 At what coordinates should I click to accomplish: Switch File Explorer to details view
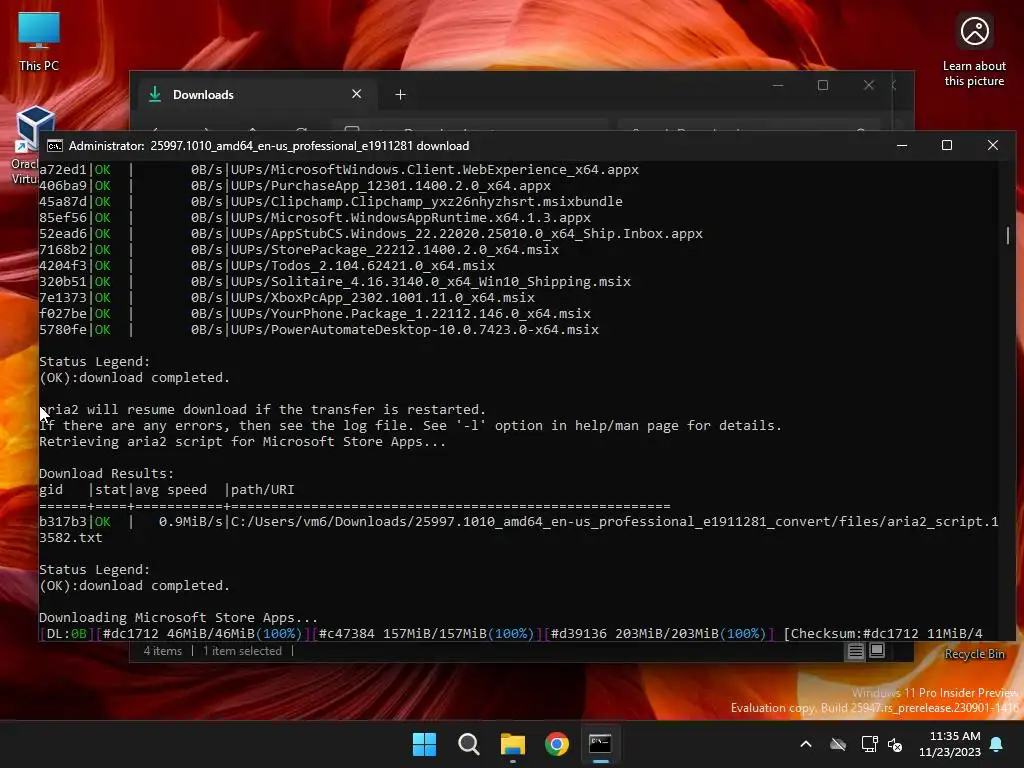tap(856, 651)
